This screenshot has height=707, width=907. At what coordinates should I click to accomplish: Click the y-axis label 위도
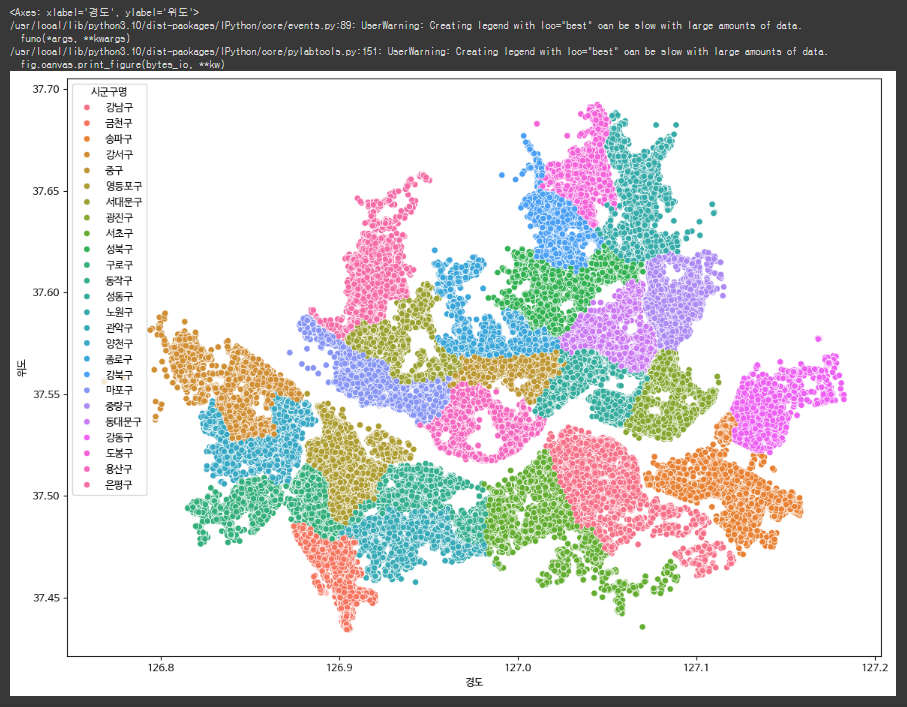click(x=21, y=367)
